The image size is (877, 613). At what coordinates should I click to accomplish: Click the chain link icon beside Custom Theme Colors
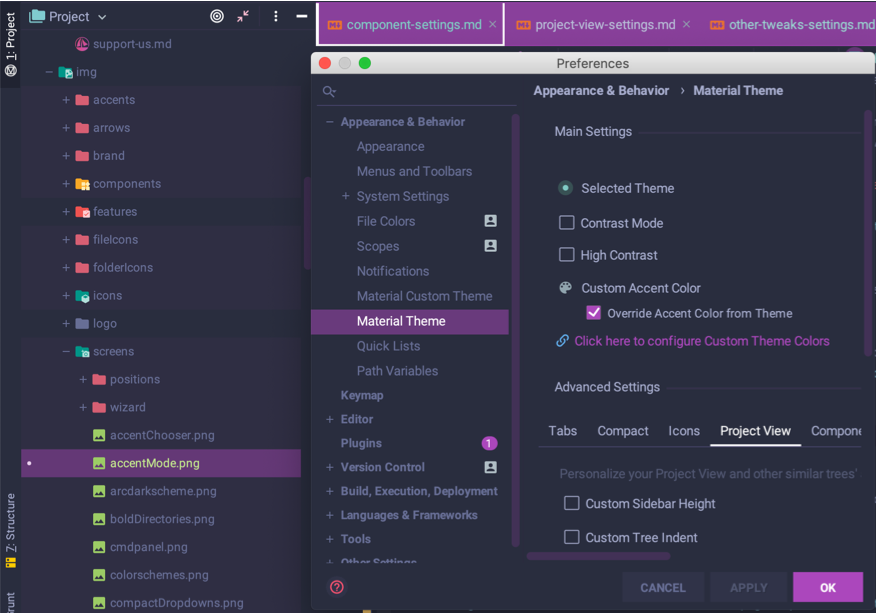[x=562, y=341]
